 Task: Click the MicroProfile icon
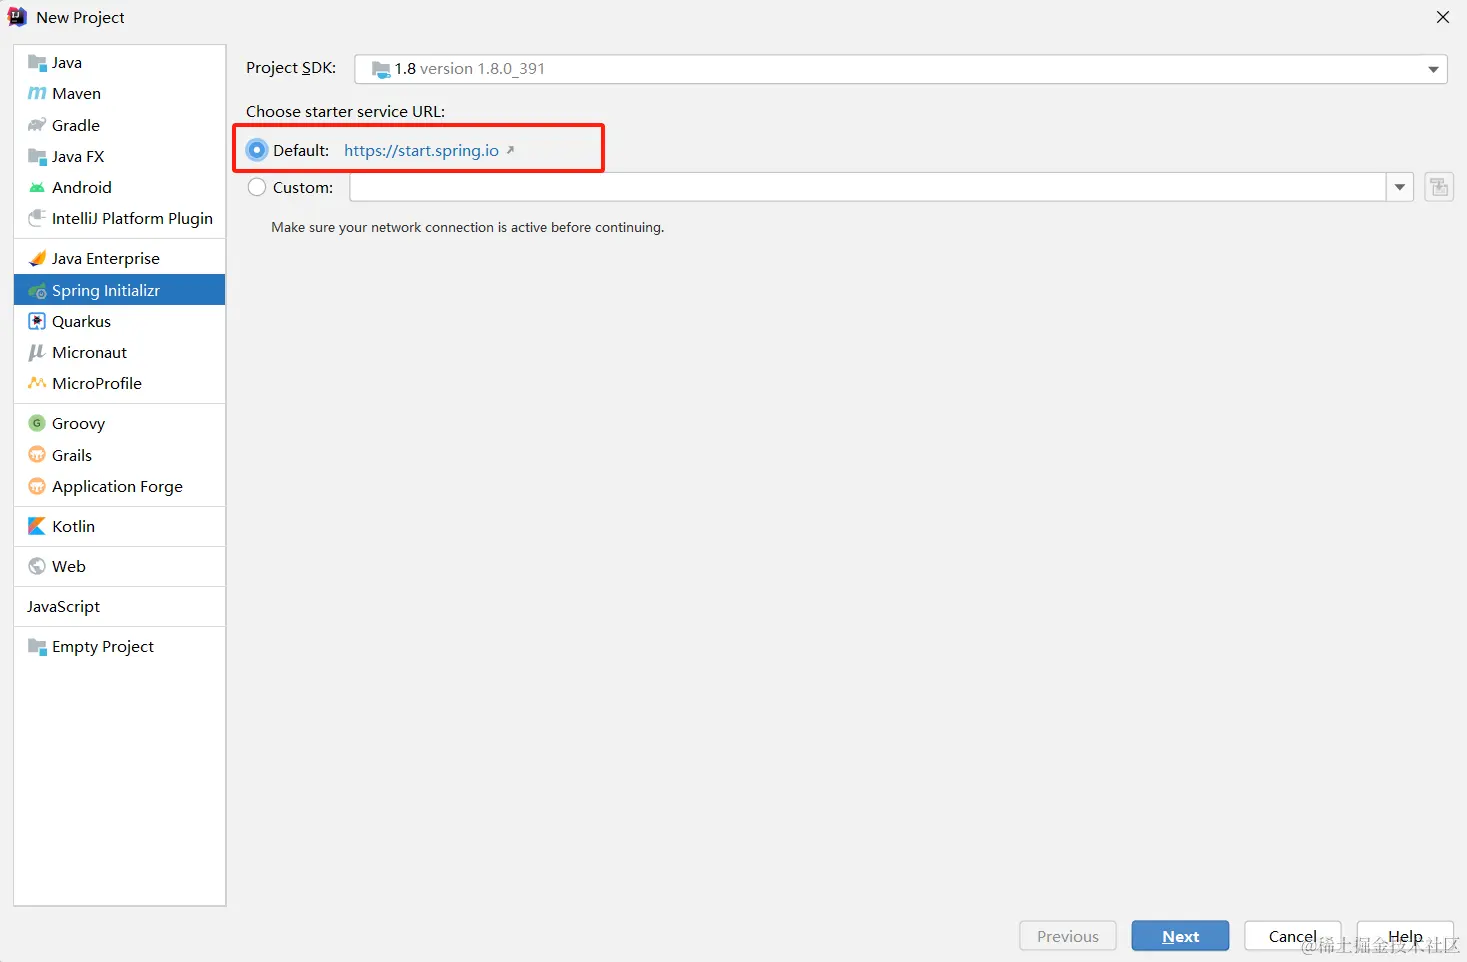point(37,383)
